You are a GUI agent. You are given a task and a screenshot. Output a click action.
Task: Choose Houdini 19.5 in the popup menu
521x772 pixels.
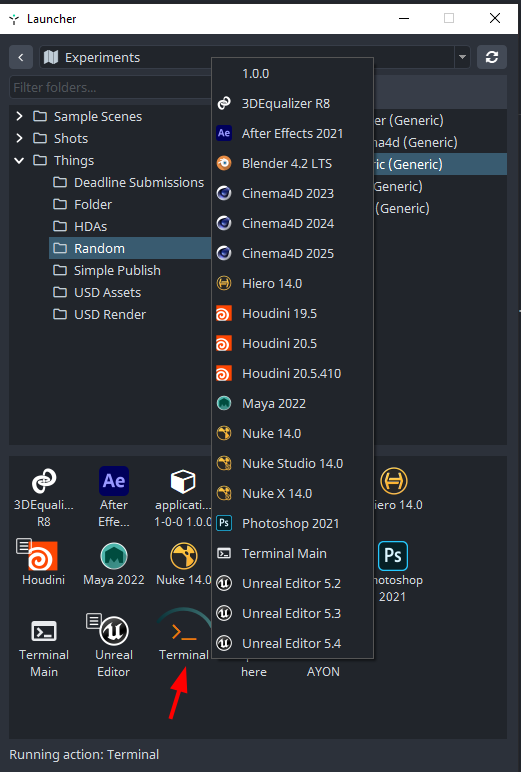pos(293,314)
